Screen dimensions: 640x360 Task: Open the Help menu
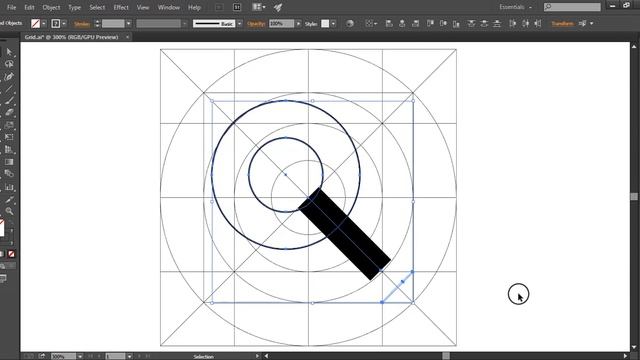[x=194, y=7]
